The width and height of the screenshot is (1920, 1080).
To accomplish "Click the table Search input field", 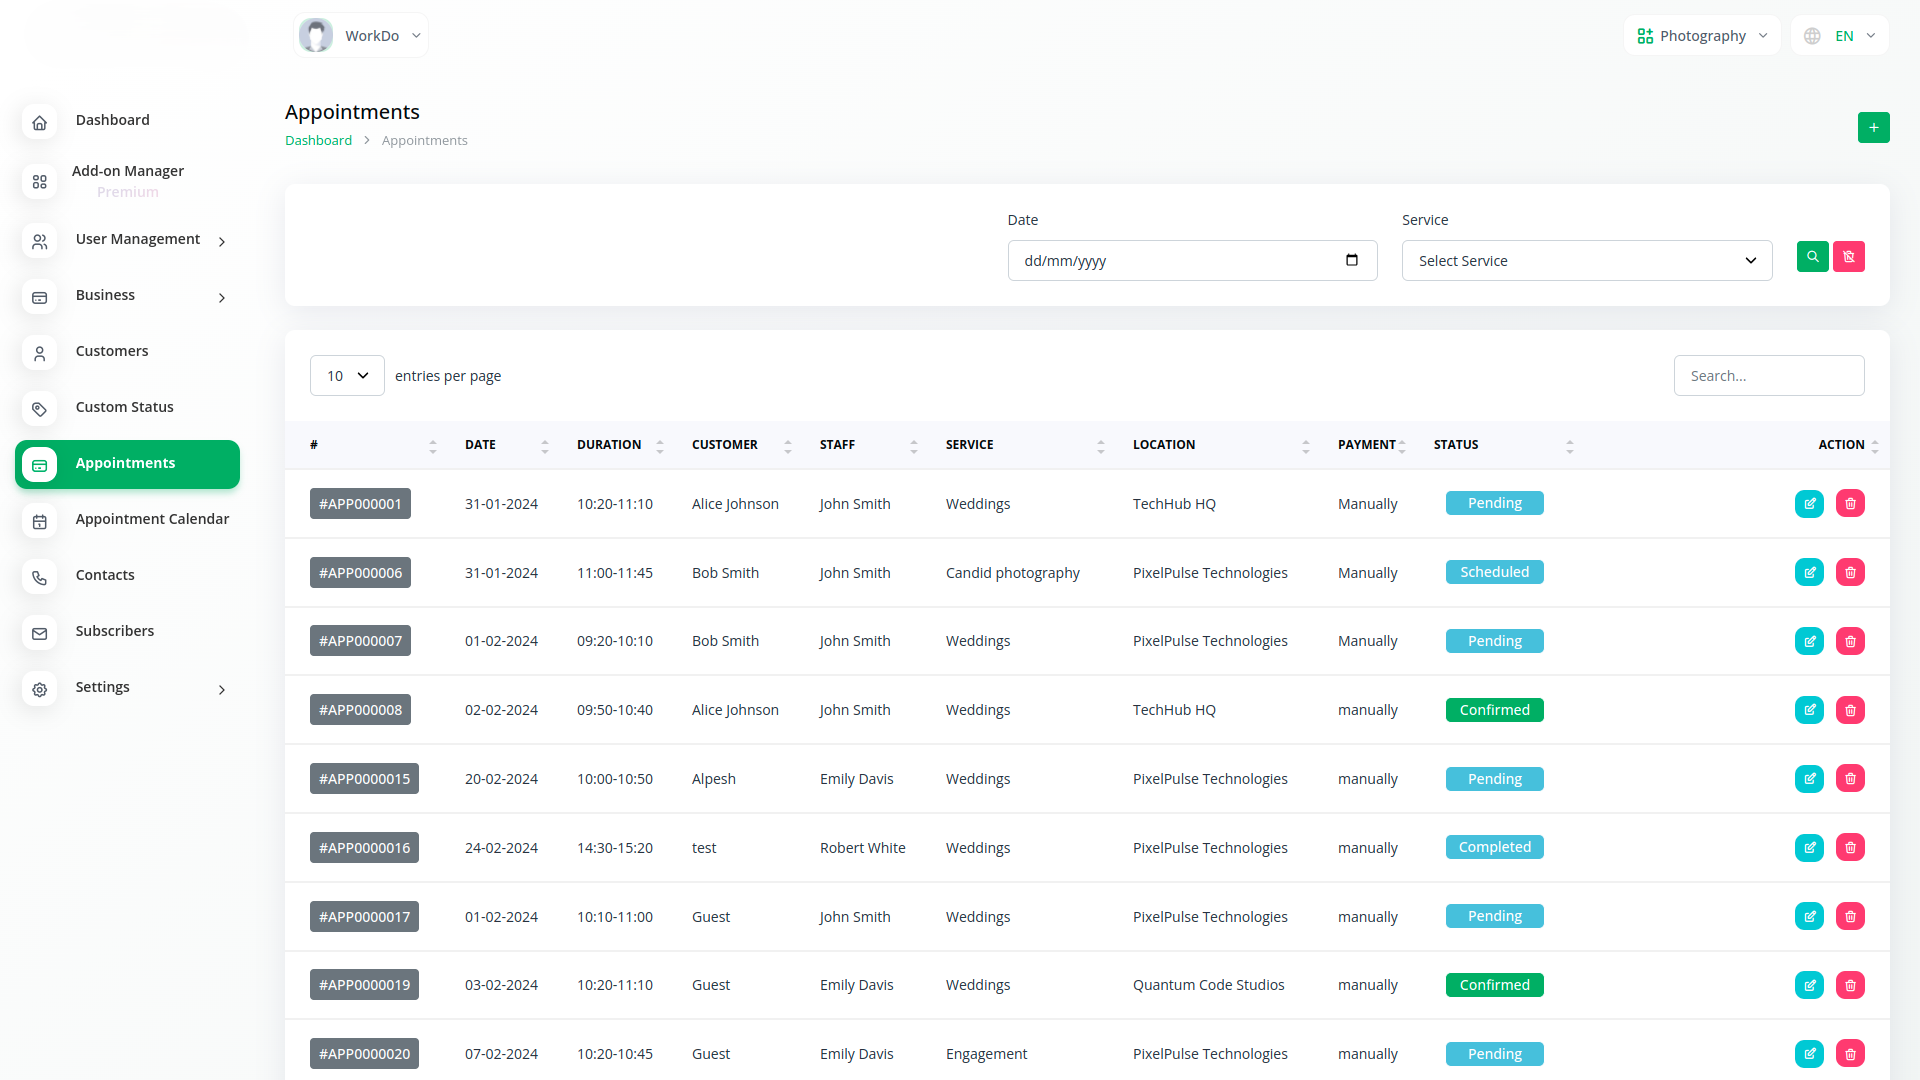I will tap(1768, 376).
